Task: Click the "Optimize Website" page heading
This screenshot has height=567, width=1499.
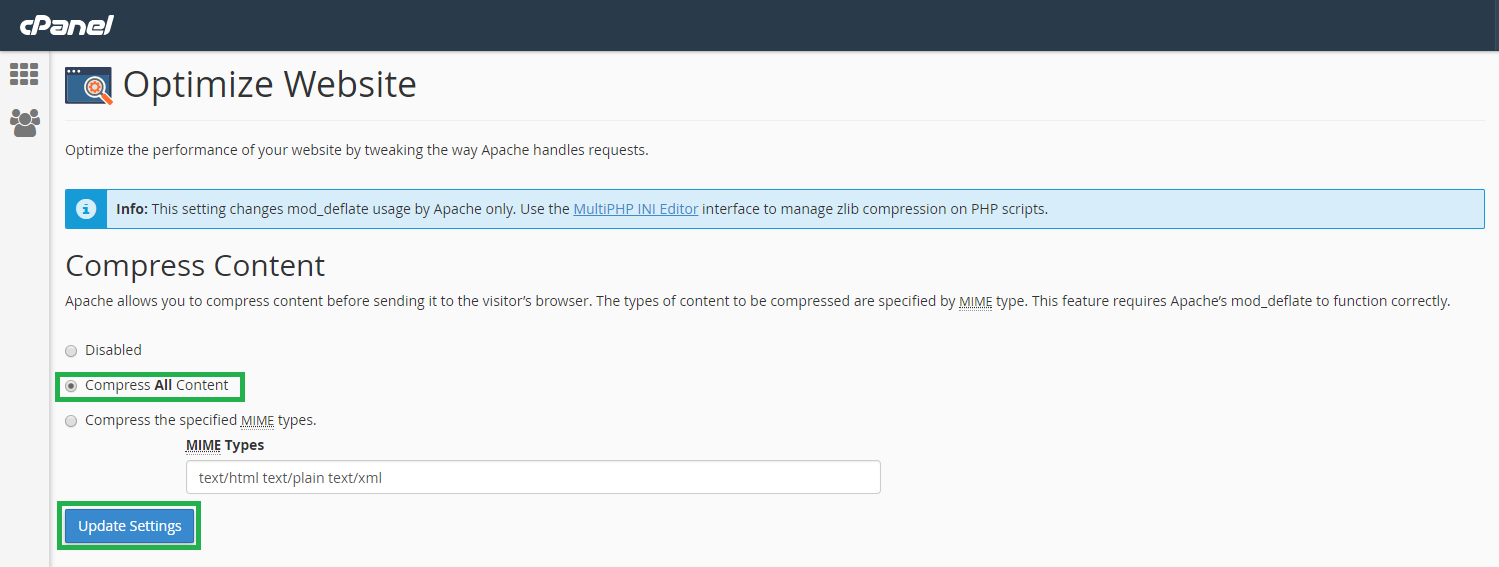Action: [269, 84]
